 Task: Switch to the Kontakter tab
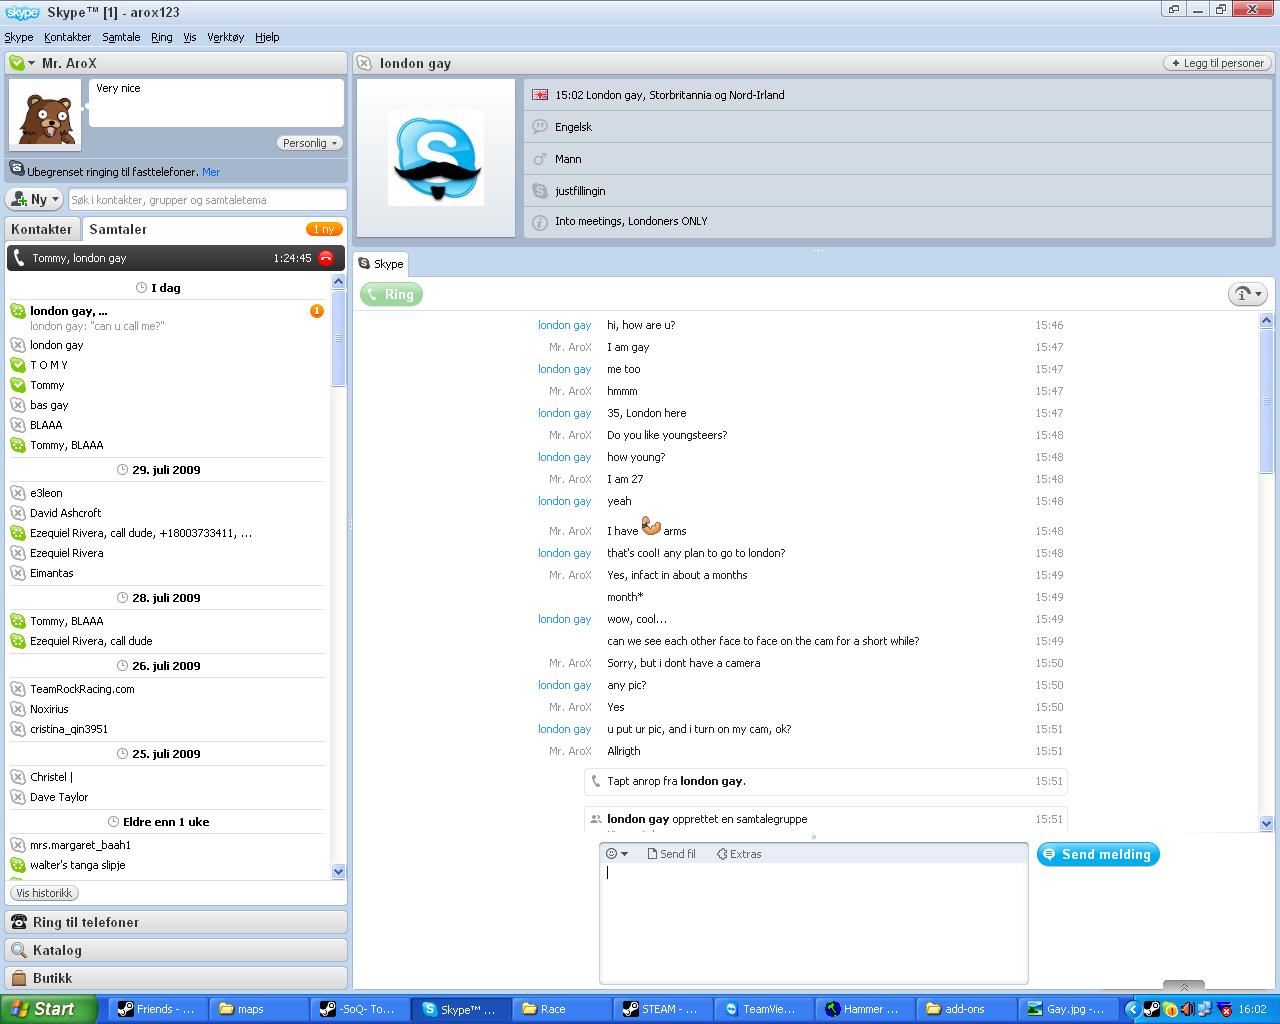click(x=42, y=229)
